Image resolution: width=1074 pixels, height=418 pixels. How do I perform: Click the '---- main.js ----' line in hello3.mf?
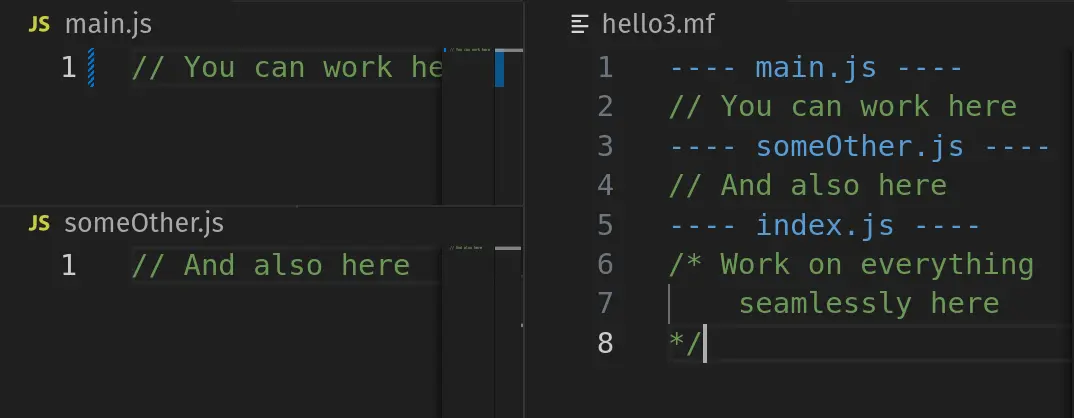pyautogui.click(x=816, y=68)
